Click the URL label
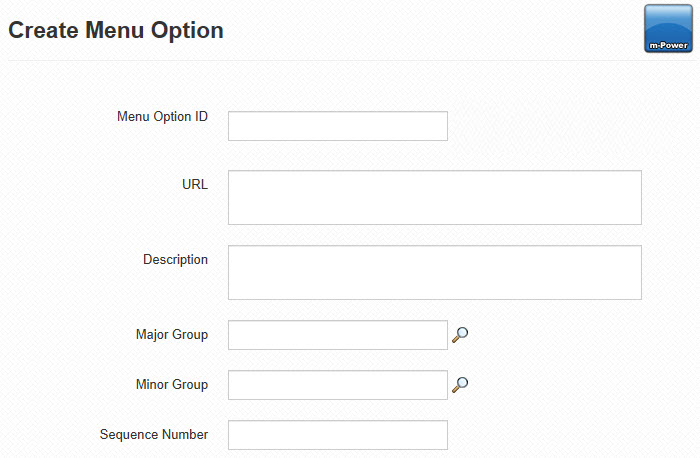The height and width of the screenshot is (458, 700). [x=195, y=184]
